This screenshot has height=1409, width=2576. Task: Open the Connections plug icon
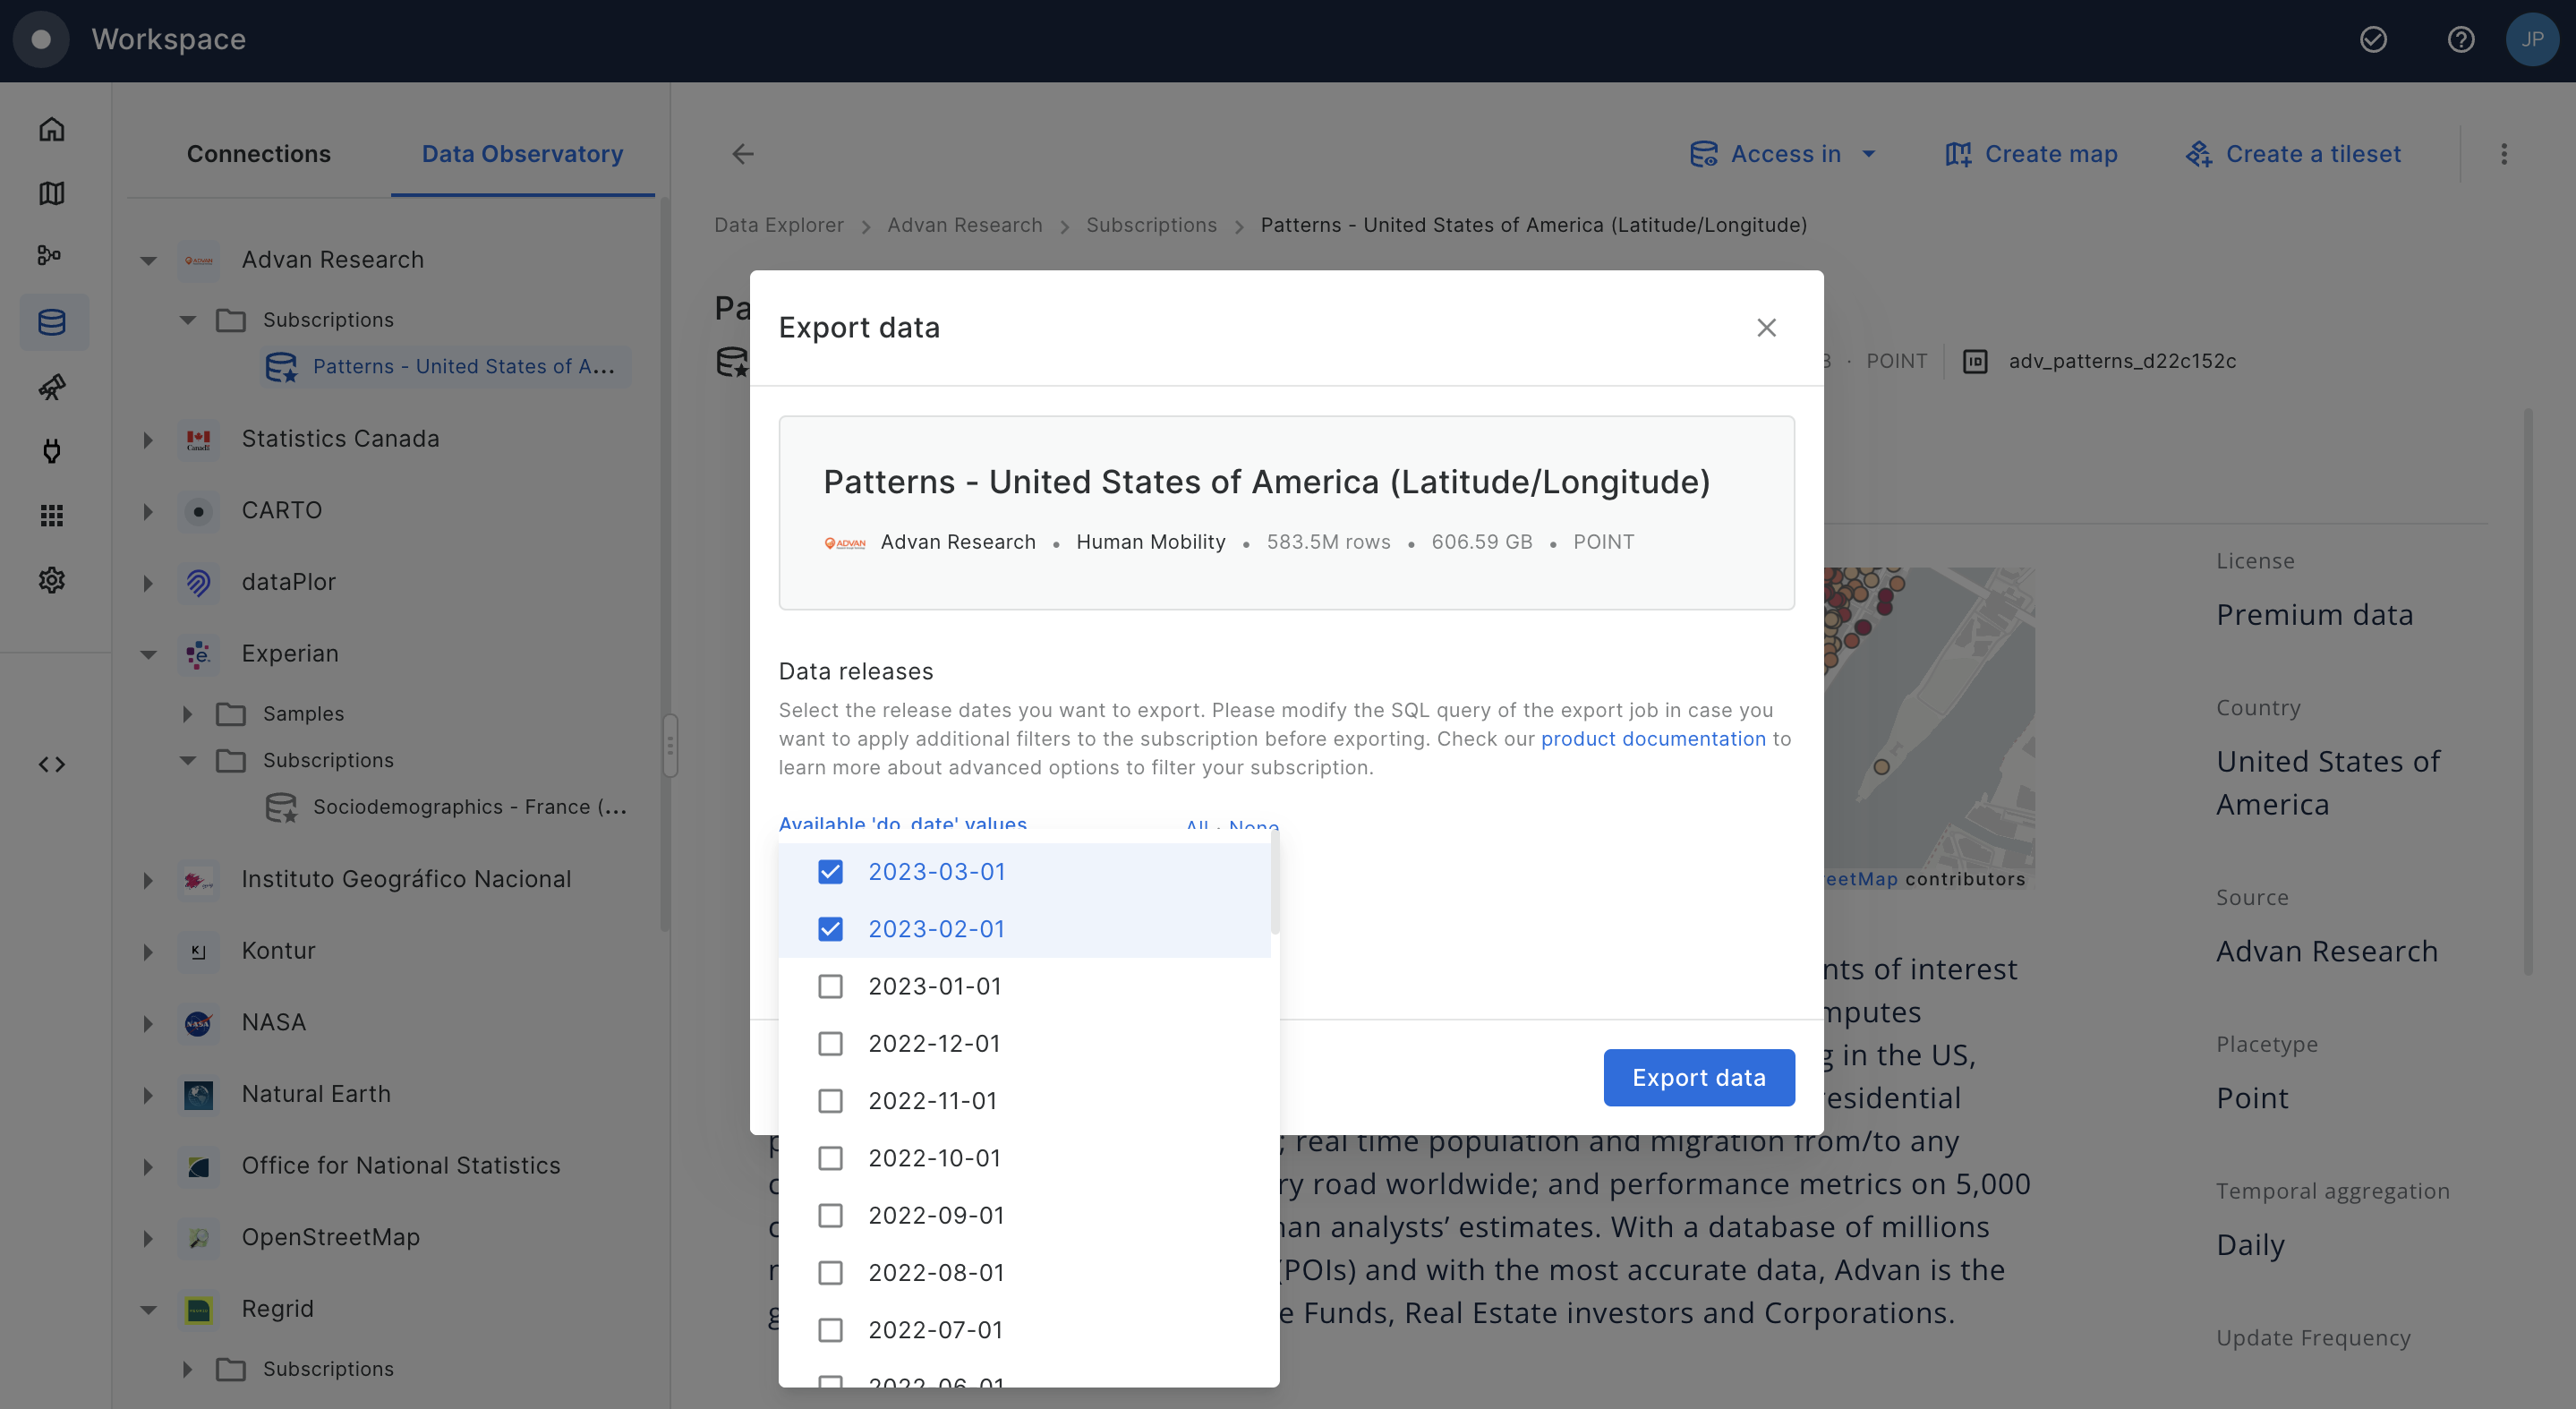52,451
